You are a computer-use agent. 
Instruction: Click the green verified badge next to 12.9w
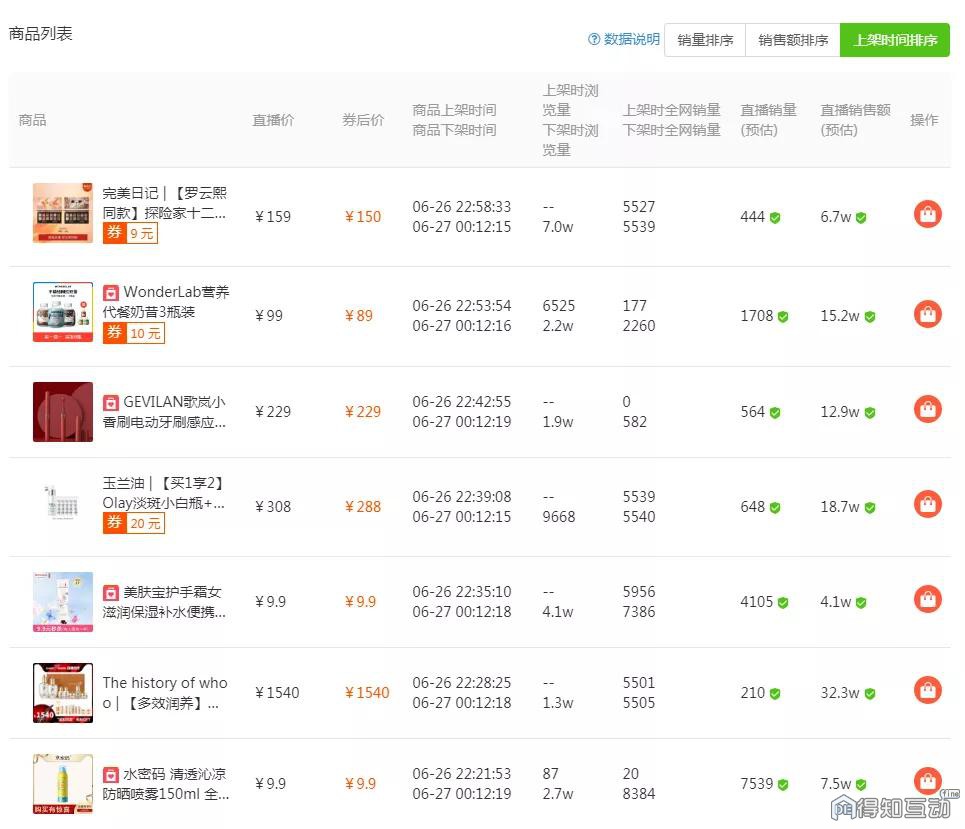point(870,413)
